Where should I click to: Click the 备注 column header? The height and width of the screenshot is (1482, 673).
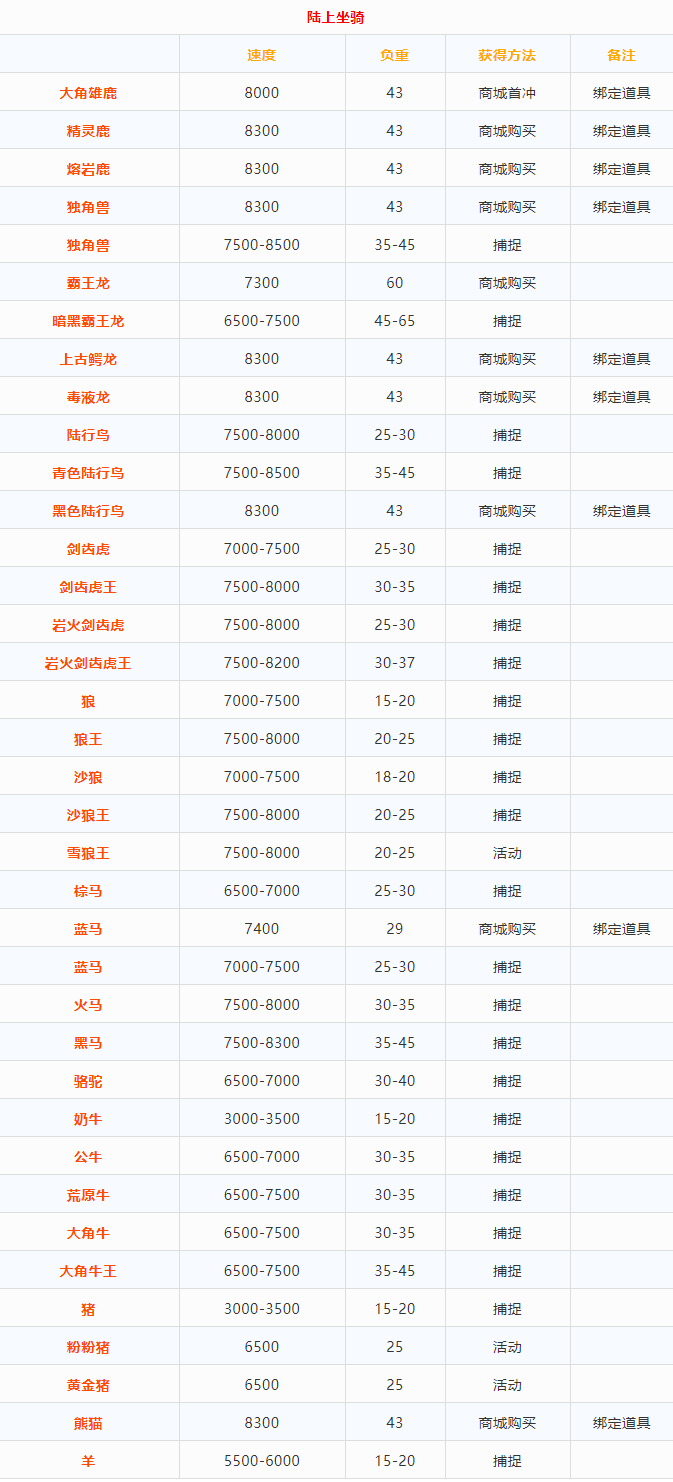621,55
